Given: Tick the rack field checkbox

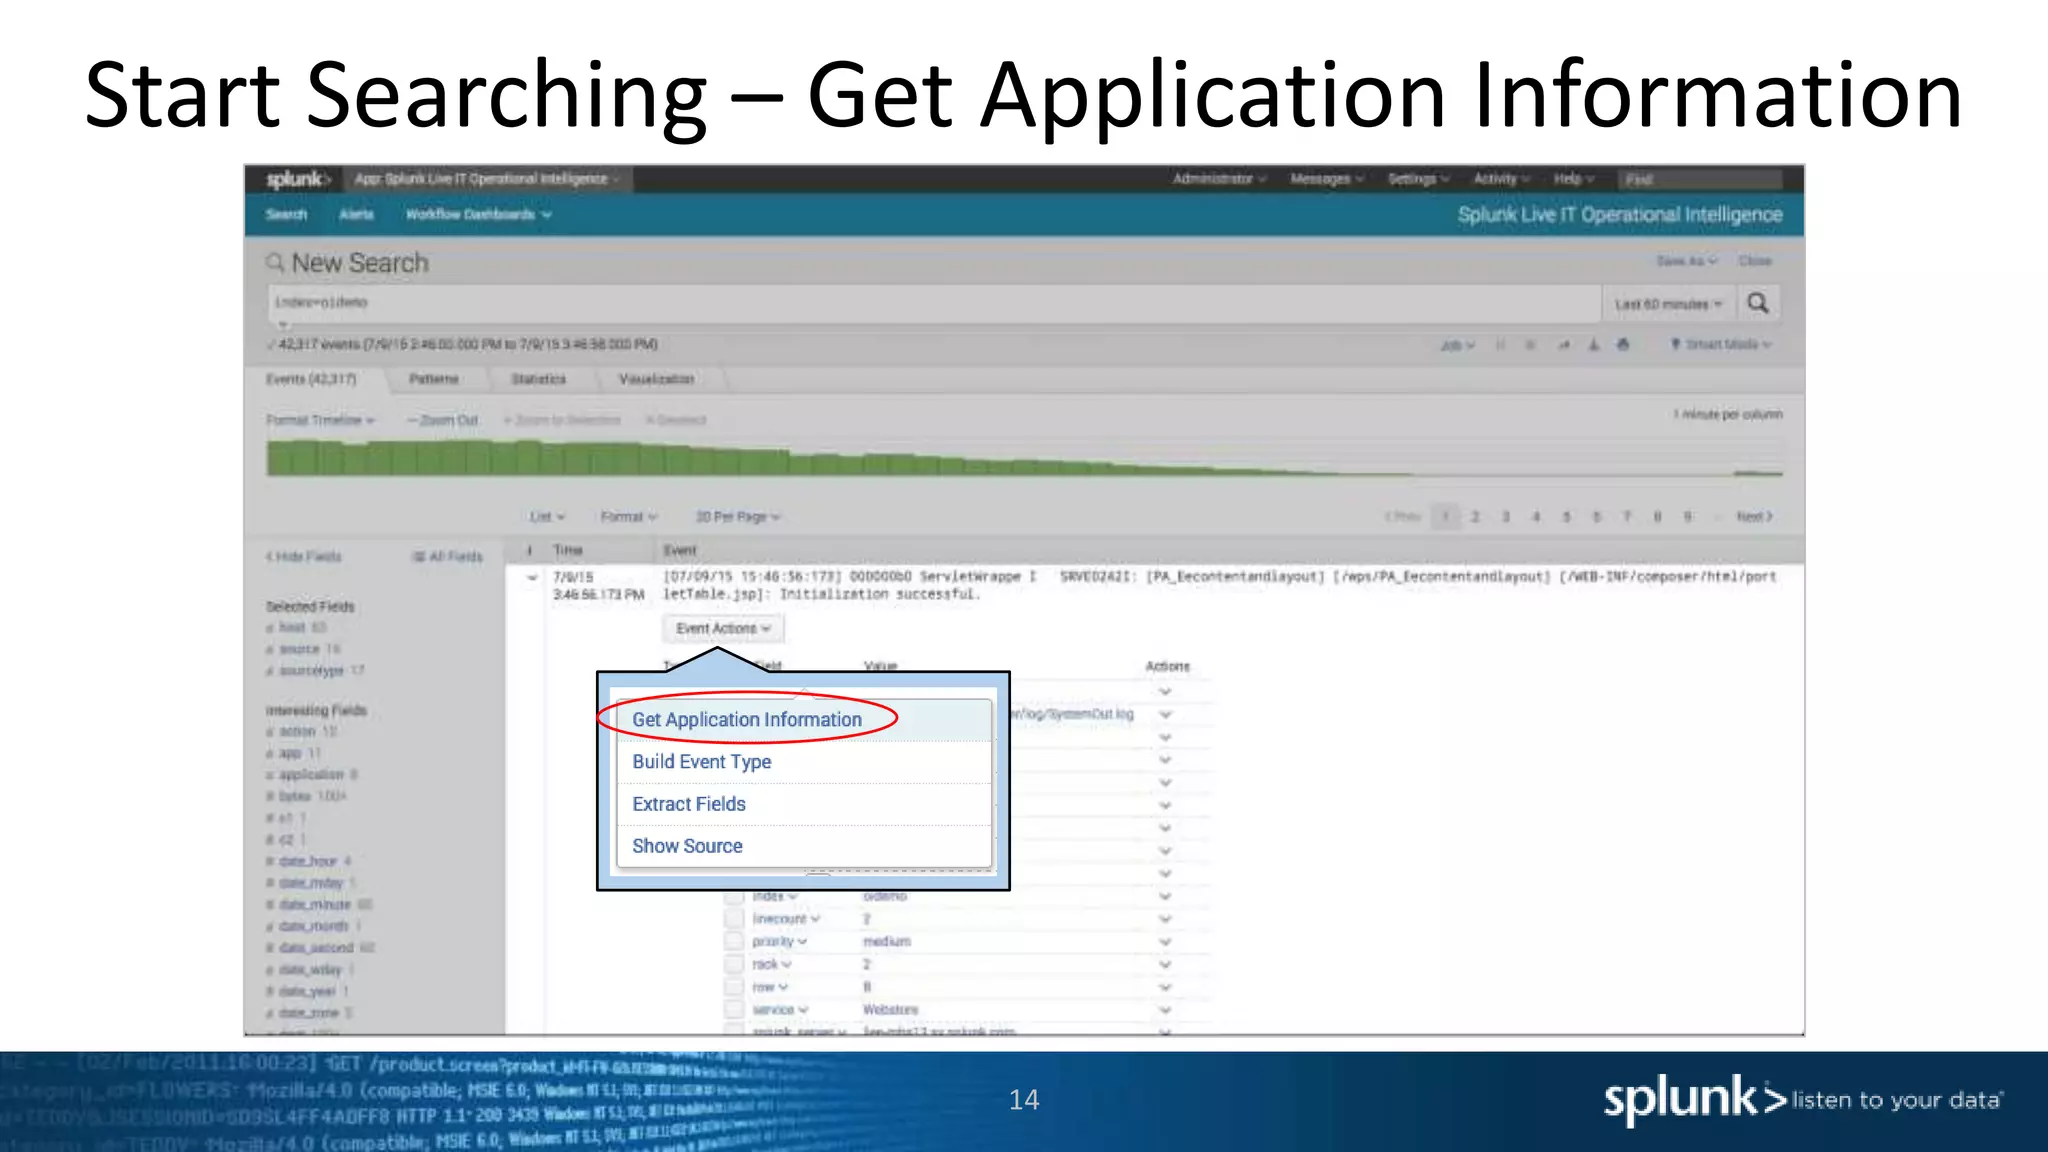Looking at the screenshot, I should (x=734, y=965).
